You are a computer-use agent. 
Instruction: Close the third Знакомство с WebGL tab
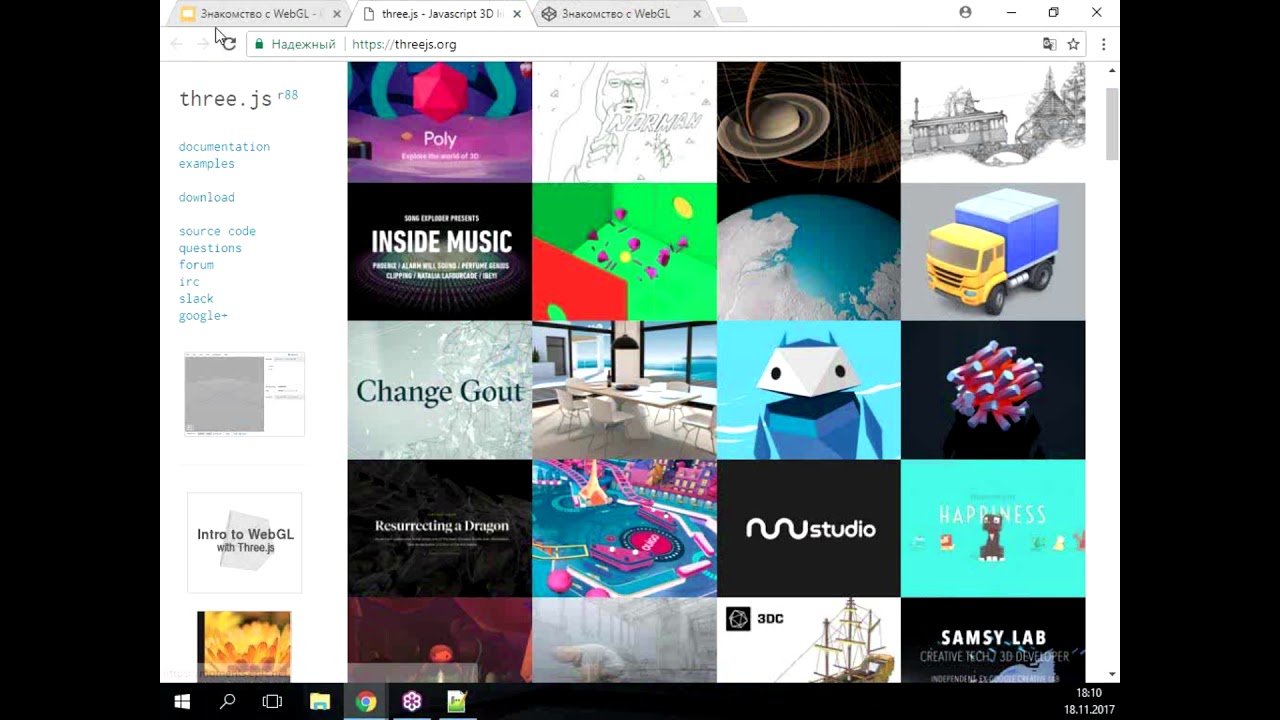click(697, 14)
